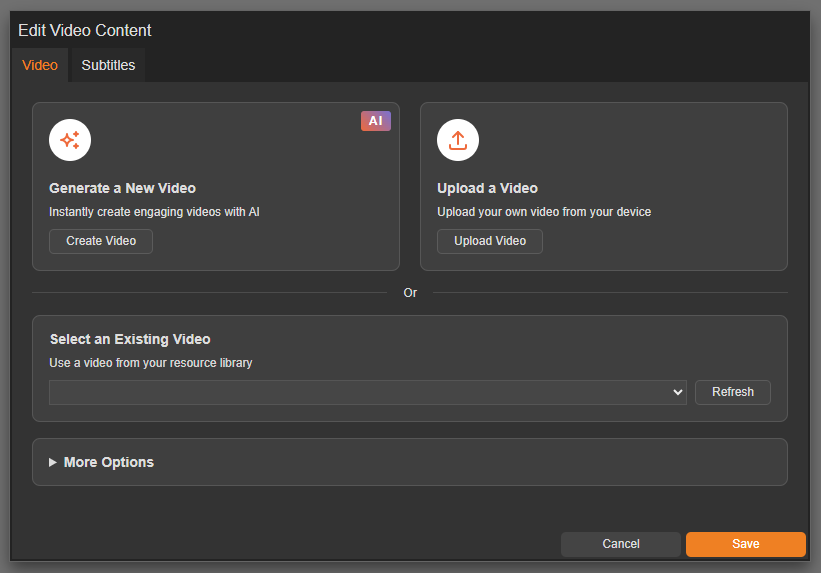Viewport: 821px width, 573px height.
Task: Switch to the Subtitles tab
Action: (108, 65)
